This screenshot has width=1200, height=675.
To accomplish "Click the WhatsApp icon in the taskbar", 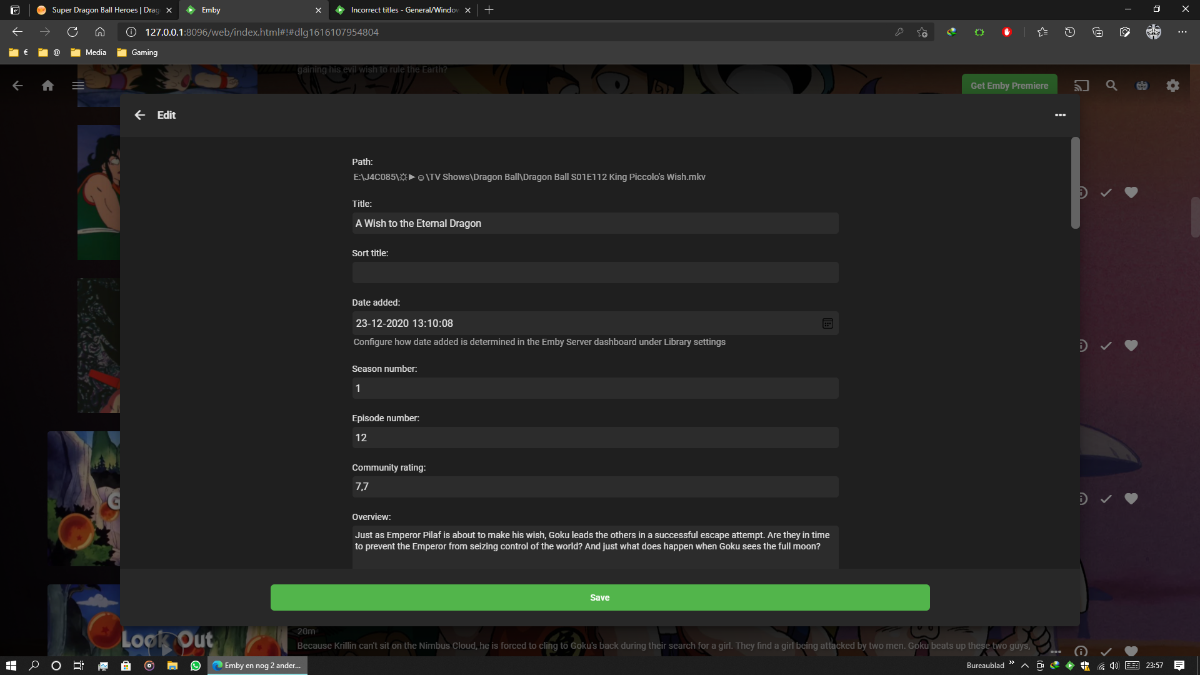I will pyautogui.click(x=196, y=665).
